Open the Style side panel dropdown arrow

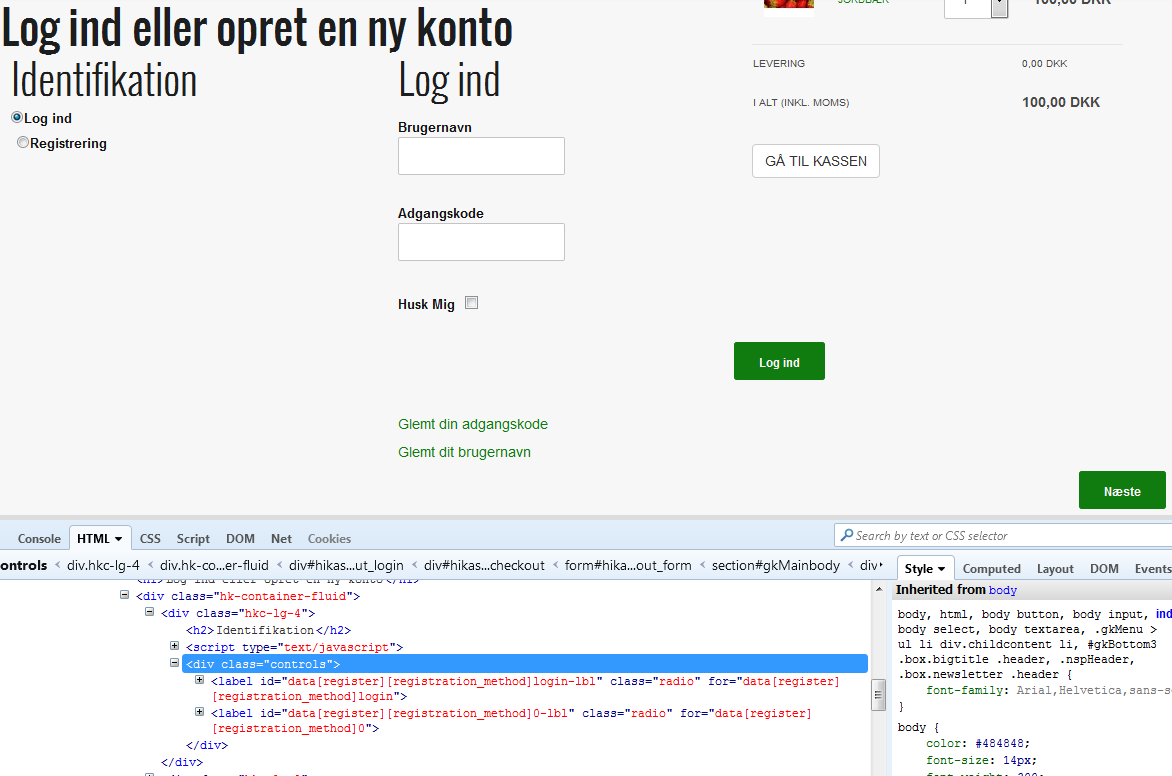(941, 569)
